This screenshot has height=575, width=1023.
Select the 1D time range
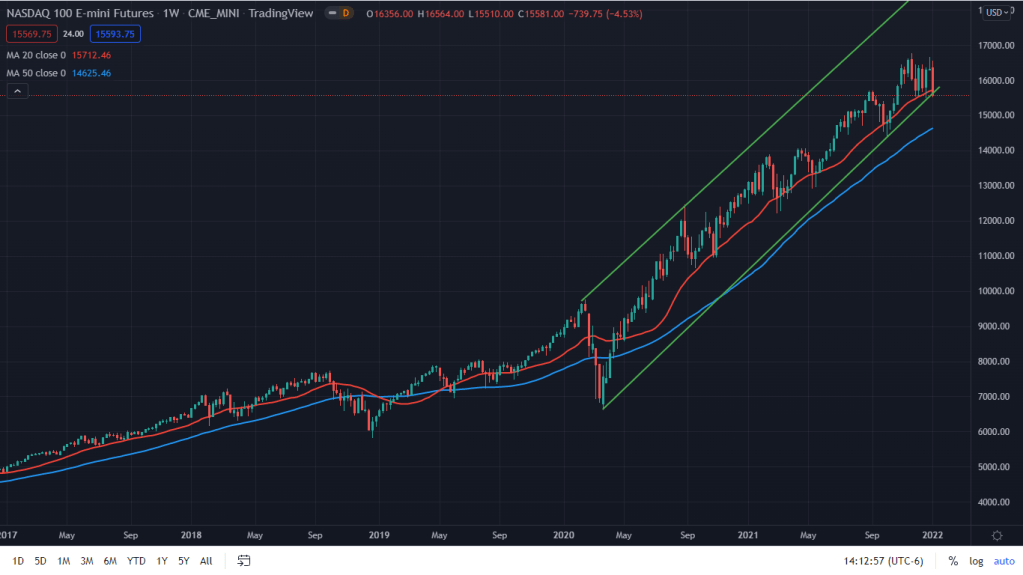point(17,561)
